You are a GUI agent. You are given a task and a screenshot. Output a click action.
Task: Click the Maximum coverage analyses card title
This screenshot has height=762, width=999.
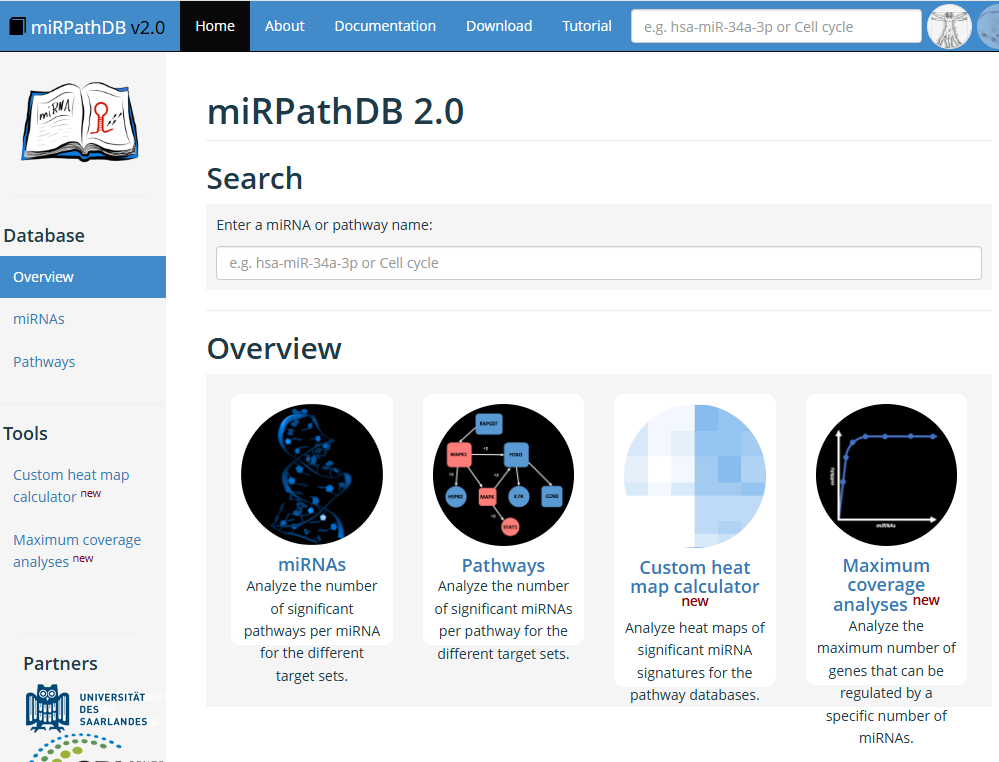(x=885, y=585)
